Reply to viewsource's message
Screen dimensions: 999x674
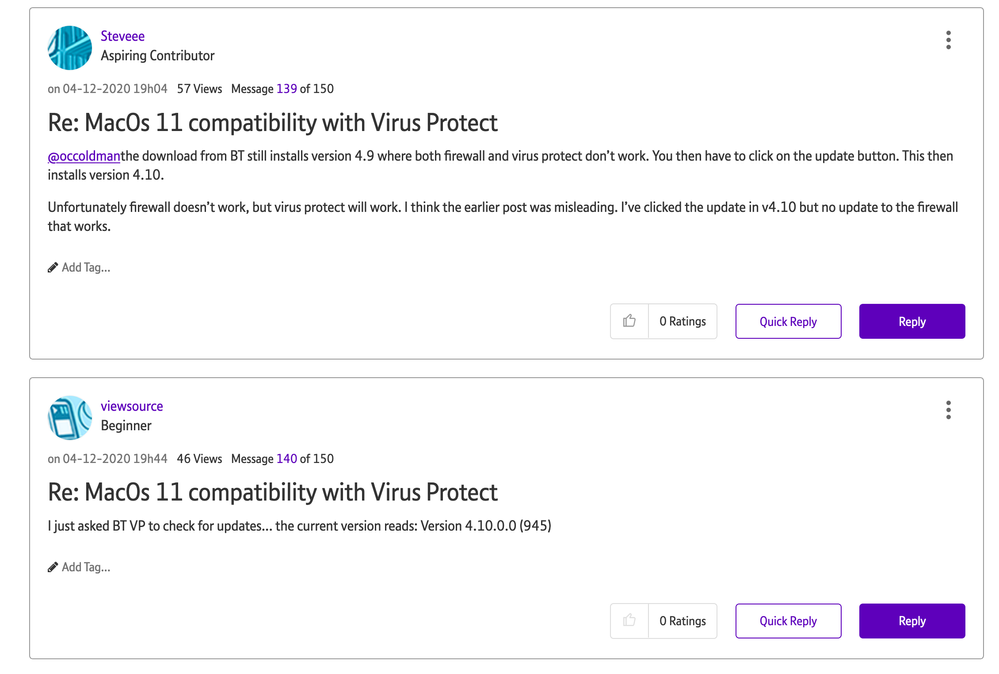911,621
